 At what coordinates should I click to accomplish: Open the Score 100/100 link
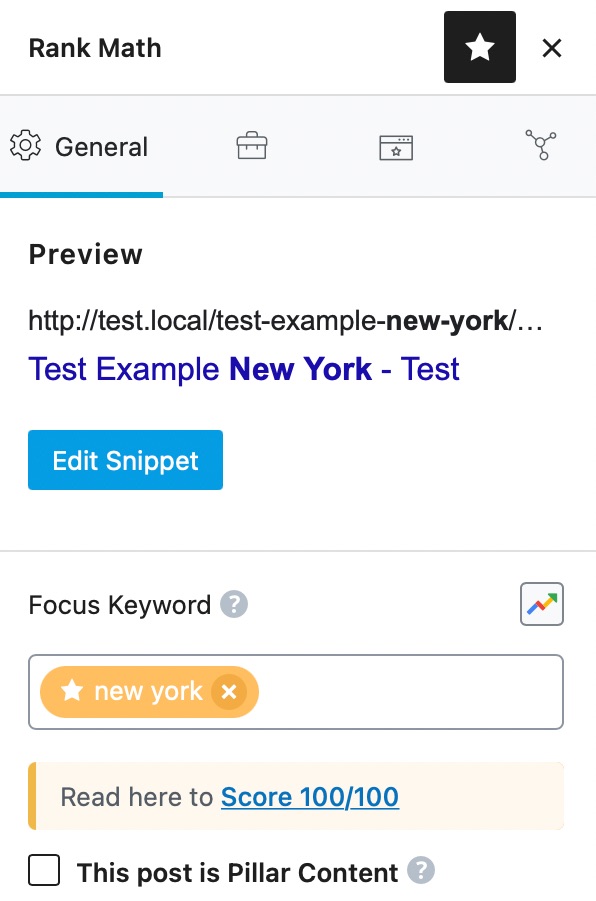[x=310, y=797]
